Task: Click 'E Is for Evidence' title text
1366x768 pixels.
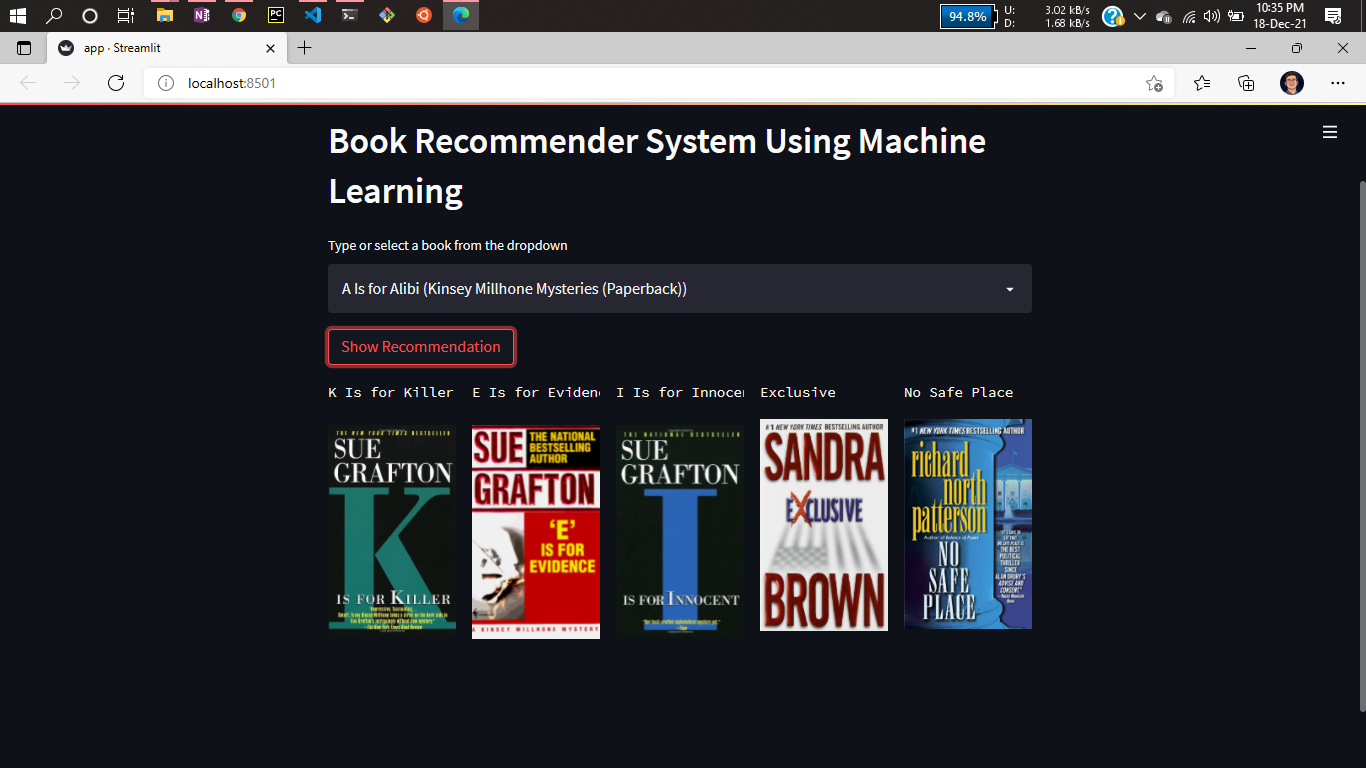Action: pyautogui.click(x=536, y=392)
